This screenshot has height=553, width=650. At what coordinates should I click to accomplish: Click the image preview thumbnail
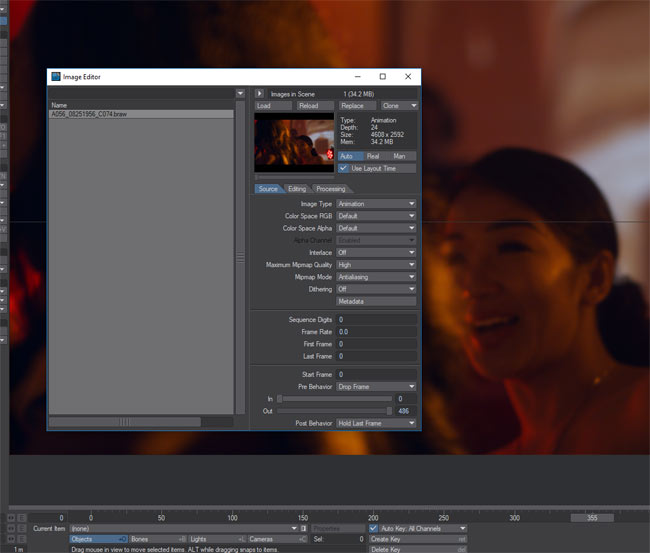coord(294,142)
